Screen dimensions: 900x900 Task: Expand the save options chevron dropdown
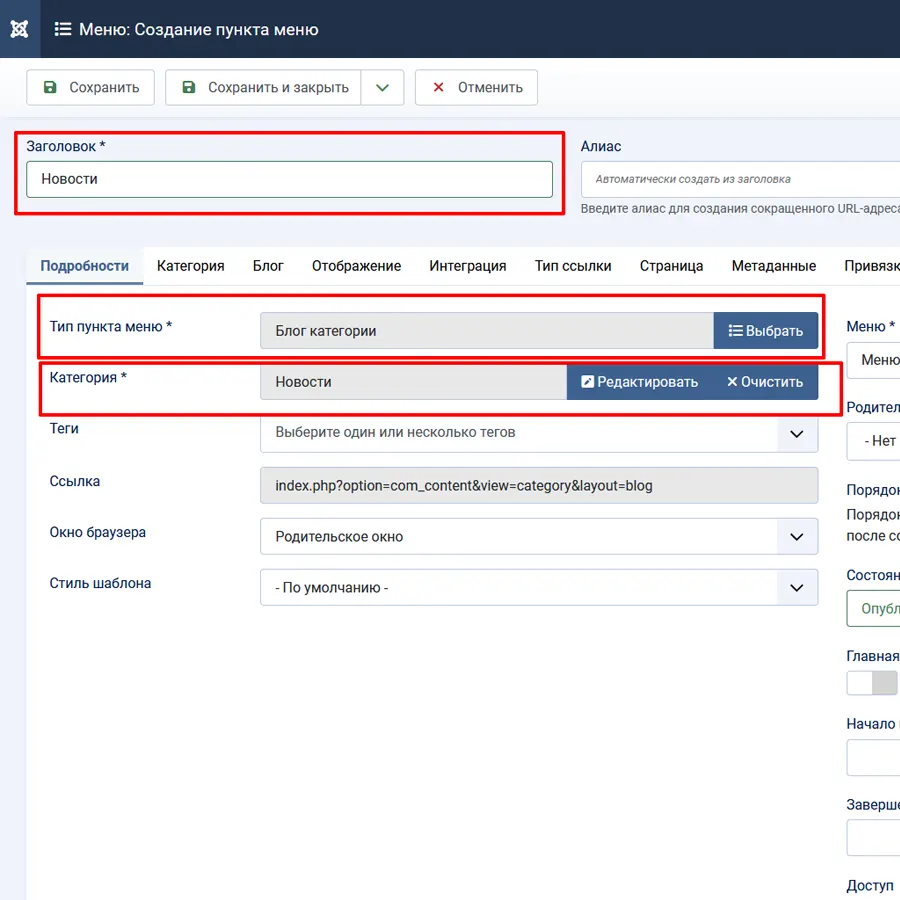382,87
